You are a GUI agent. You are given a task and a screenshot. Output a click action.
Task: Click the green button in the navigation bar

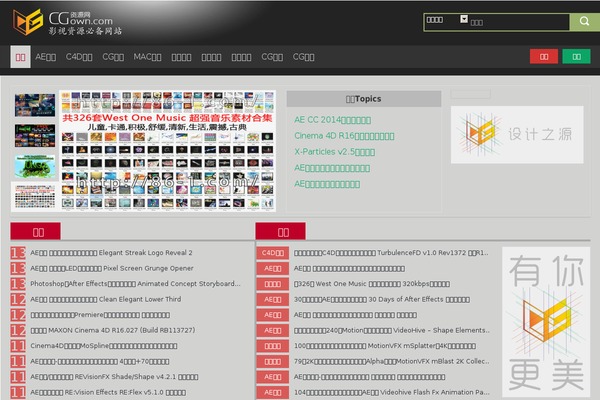click(576, 57)
